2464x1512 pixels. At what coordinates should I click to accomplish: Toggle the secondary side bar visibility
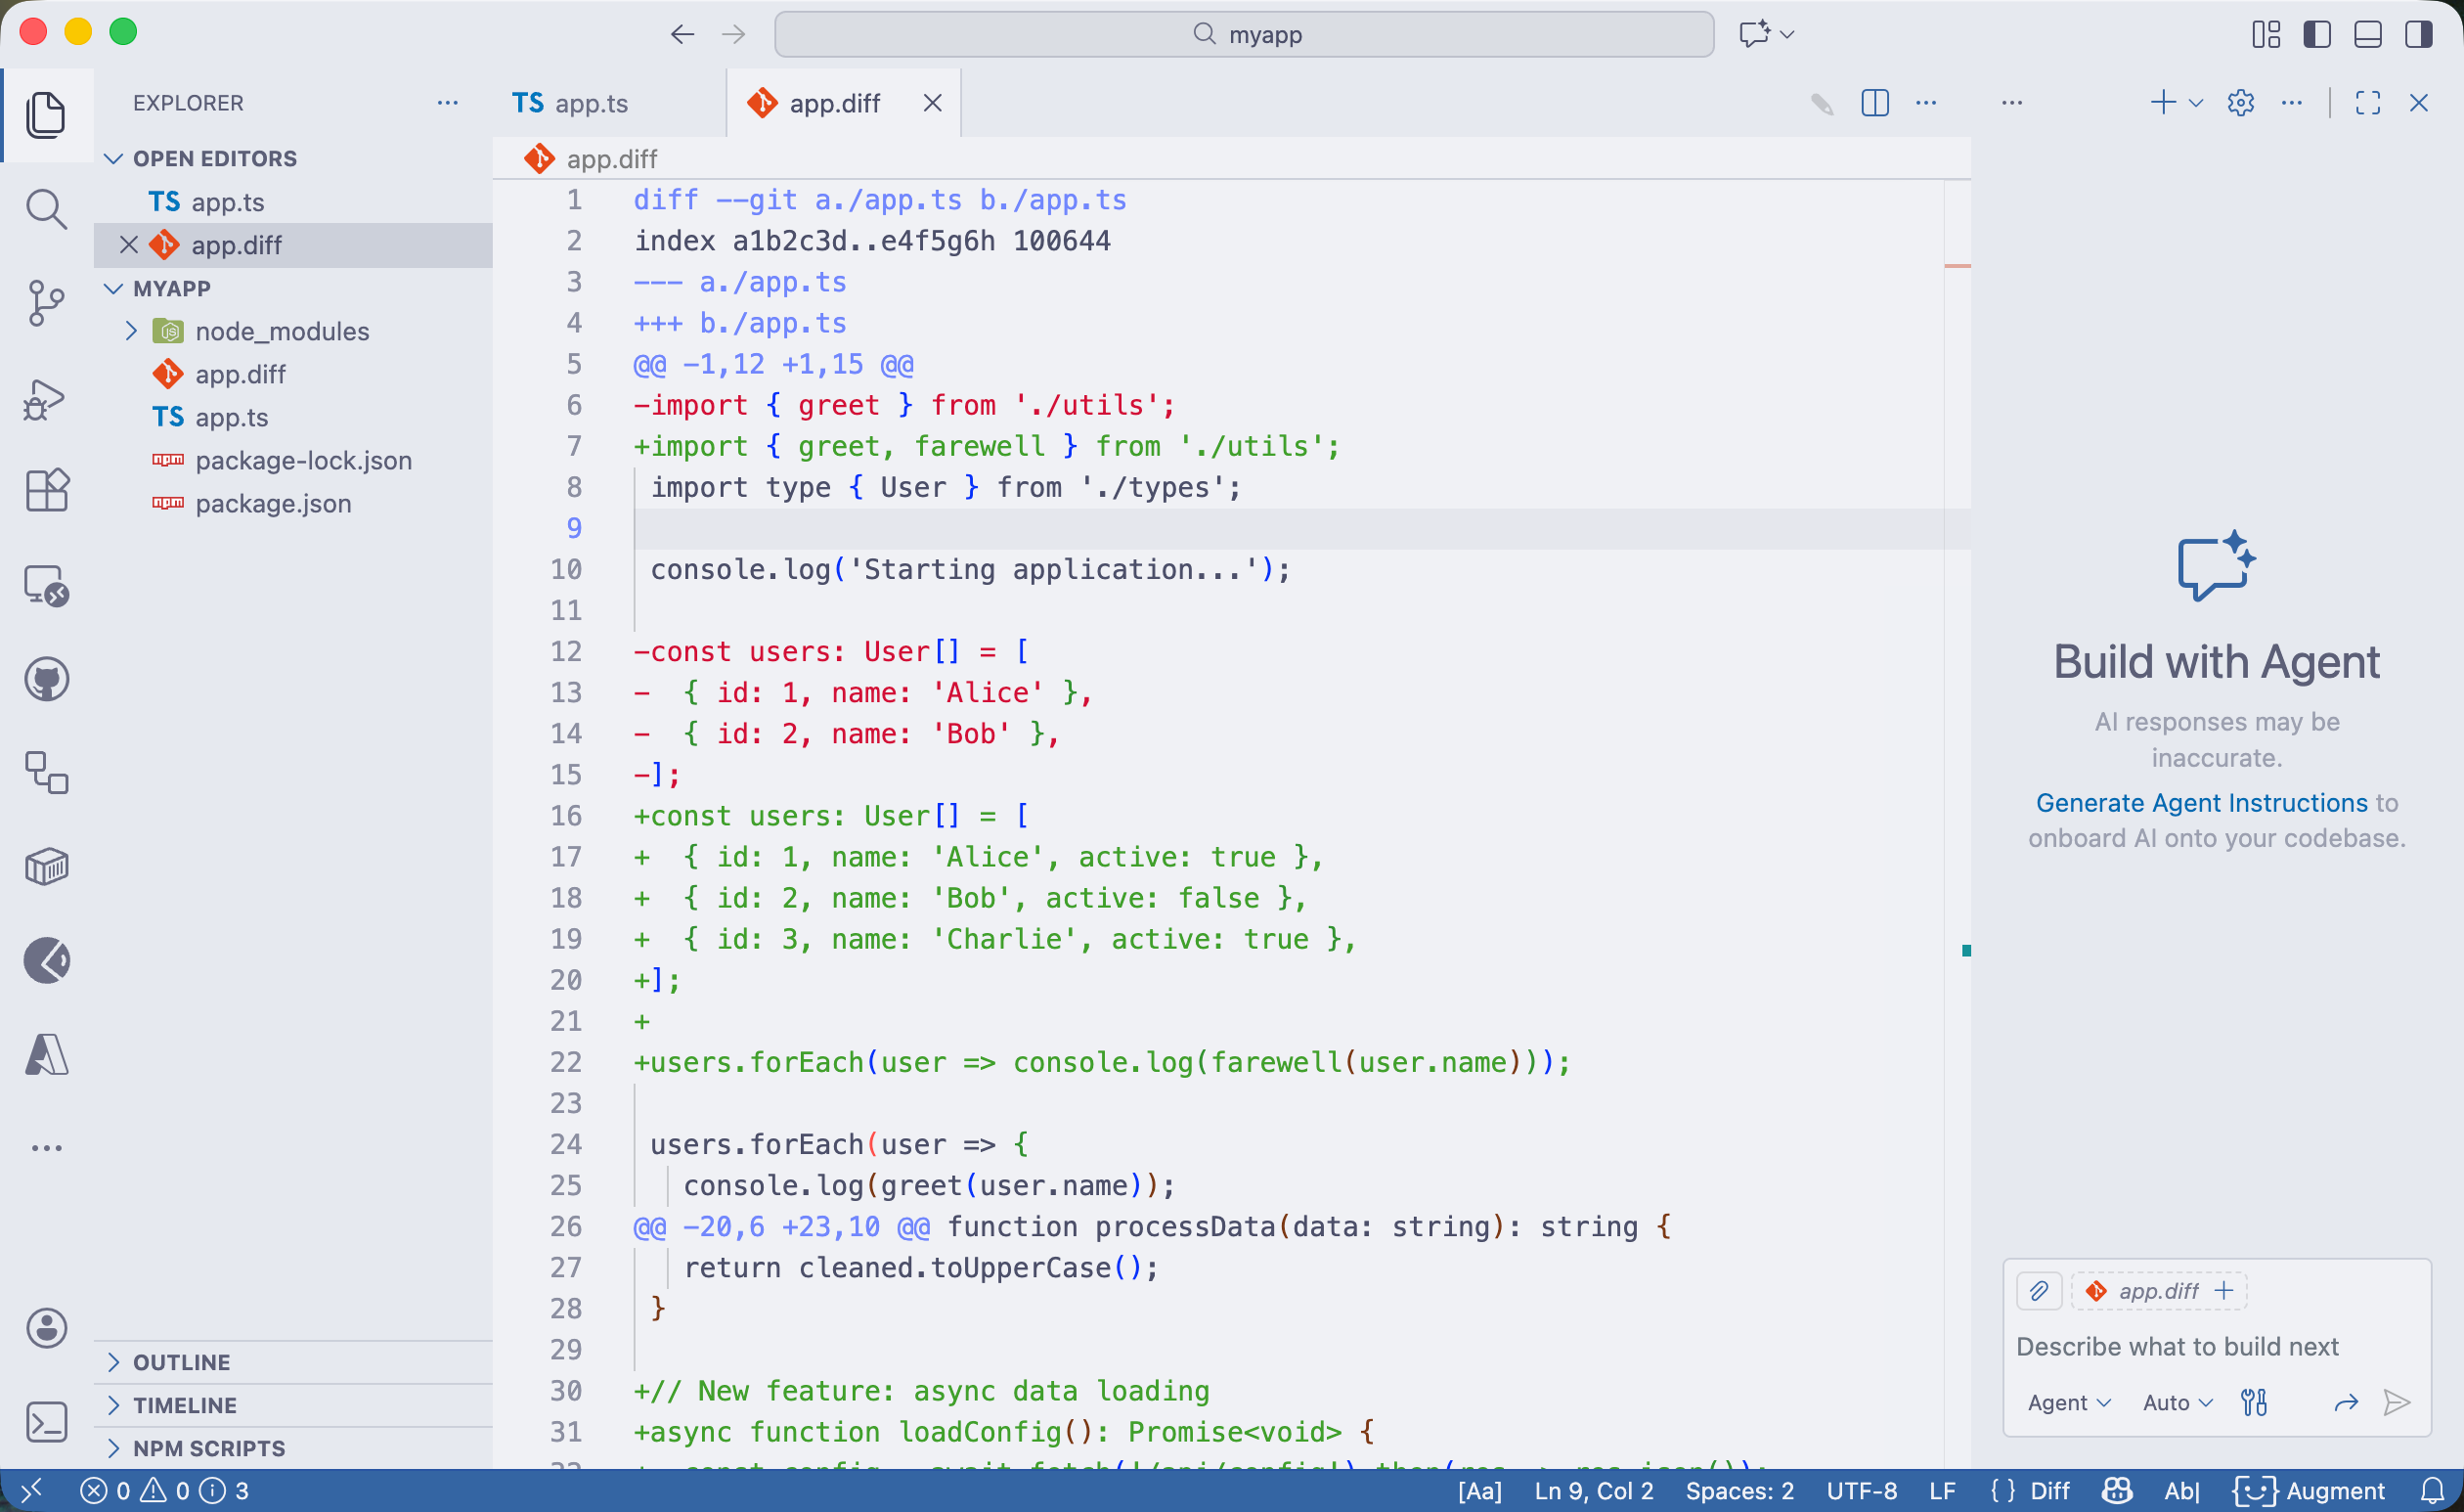[2418, 34]
